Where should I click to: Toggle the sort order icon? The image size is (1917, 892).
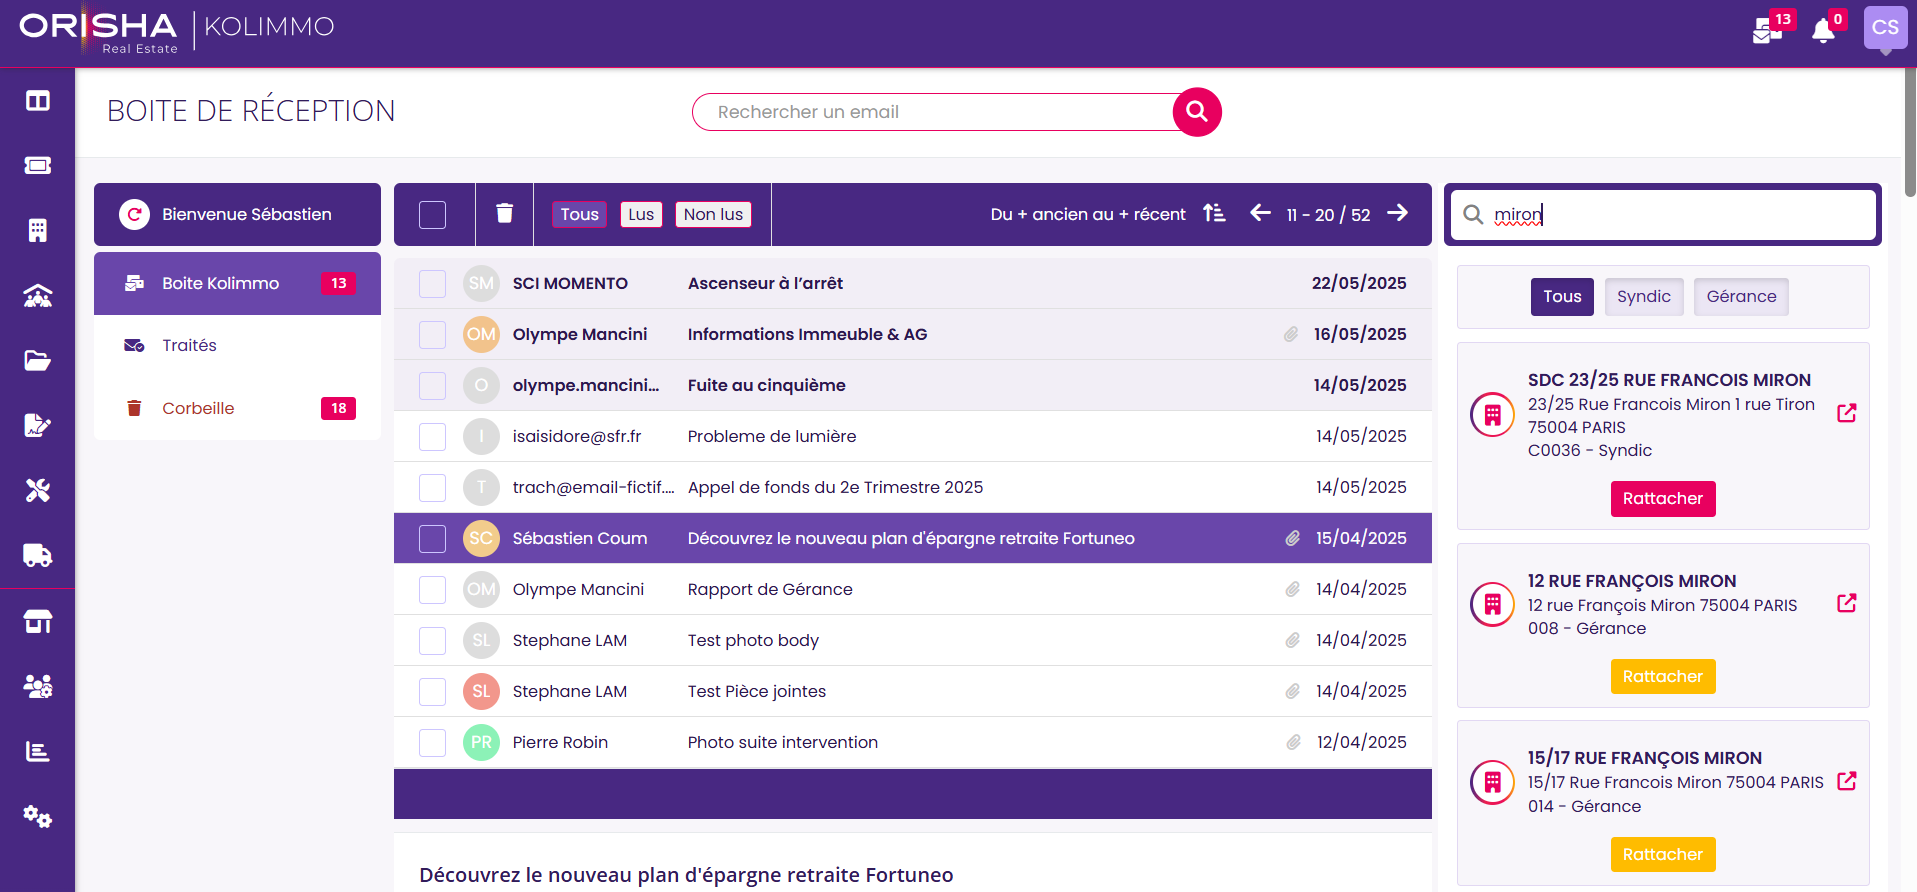pos(1214,213)
